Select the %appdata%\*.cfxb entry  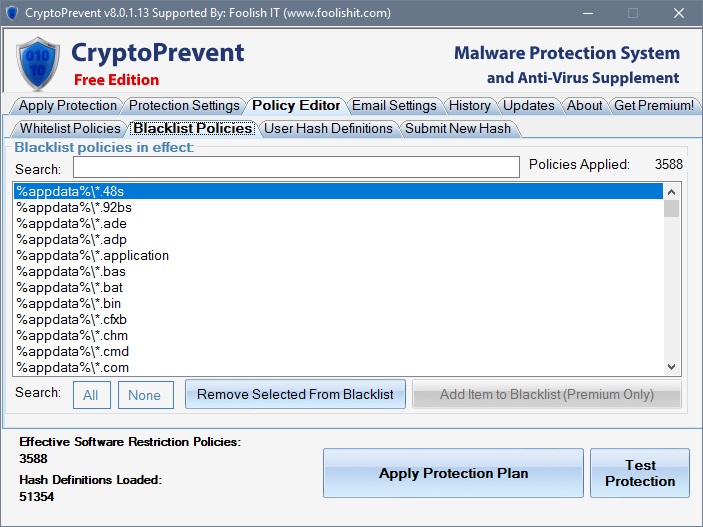click(x=338, y=319)
